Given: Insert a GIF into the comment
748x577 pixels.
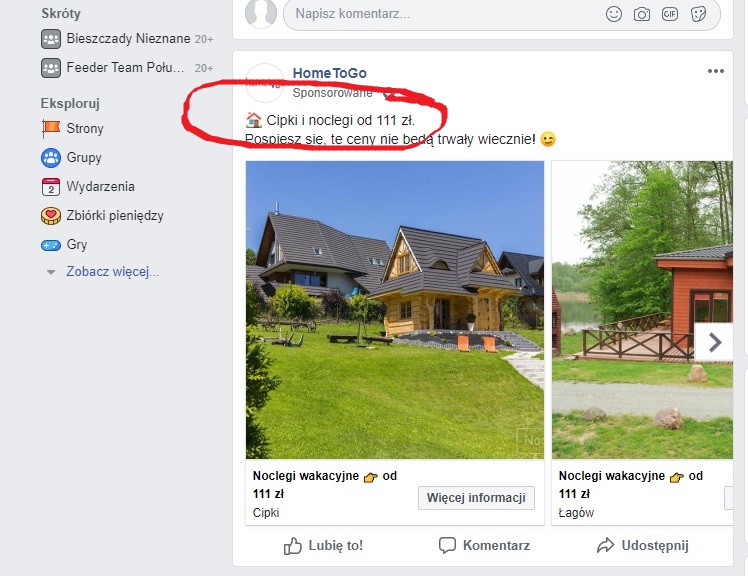Looking at the screenshot, I should (670, 14).
